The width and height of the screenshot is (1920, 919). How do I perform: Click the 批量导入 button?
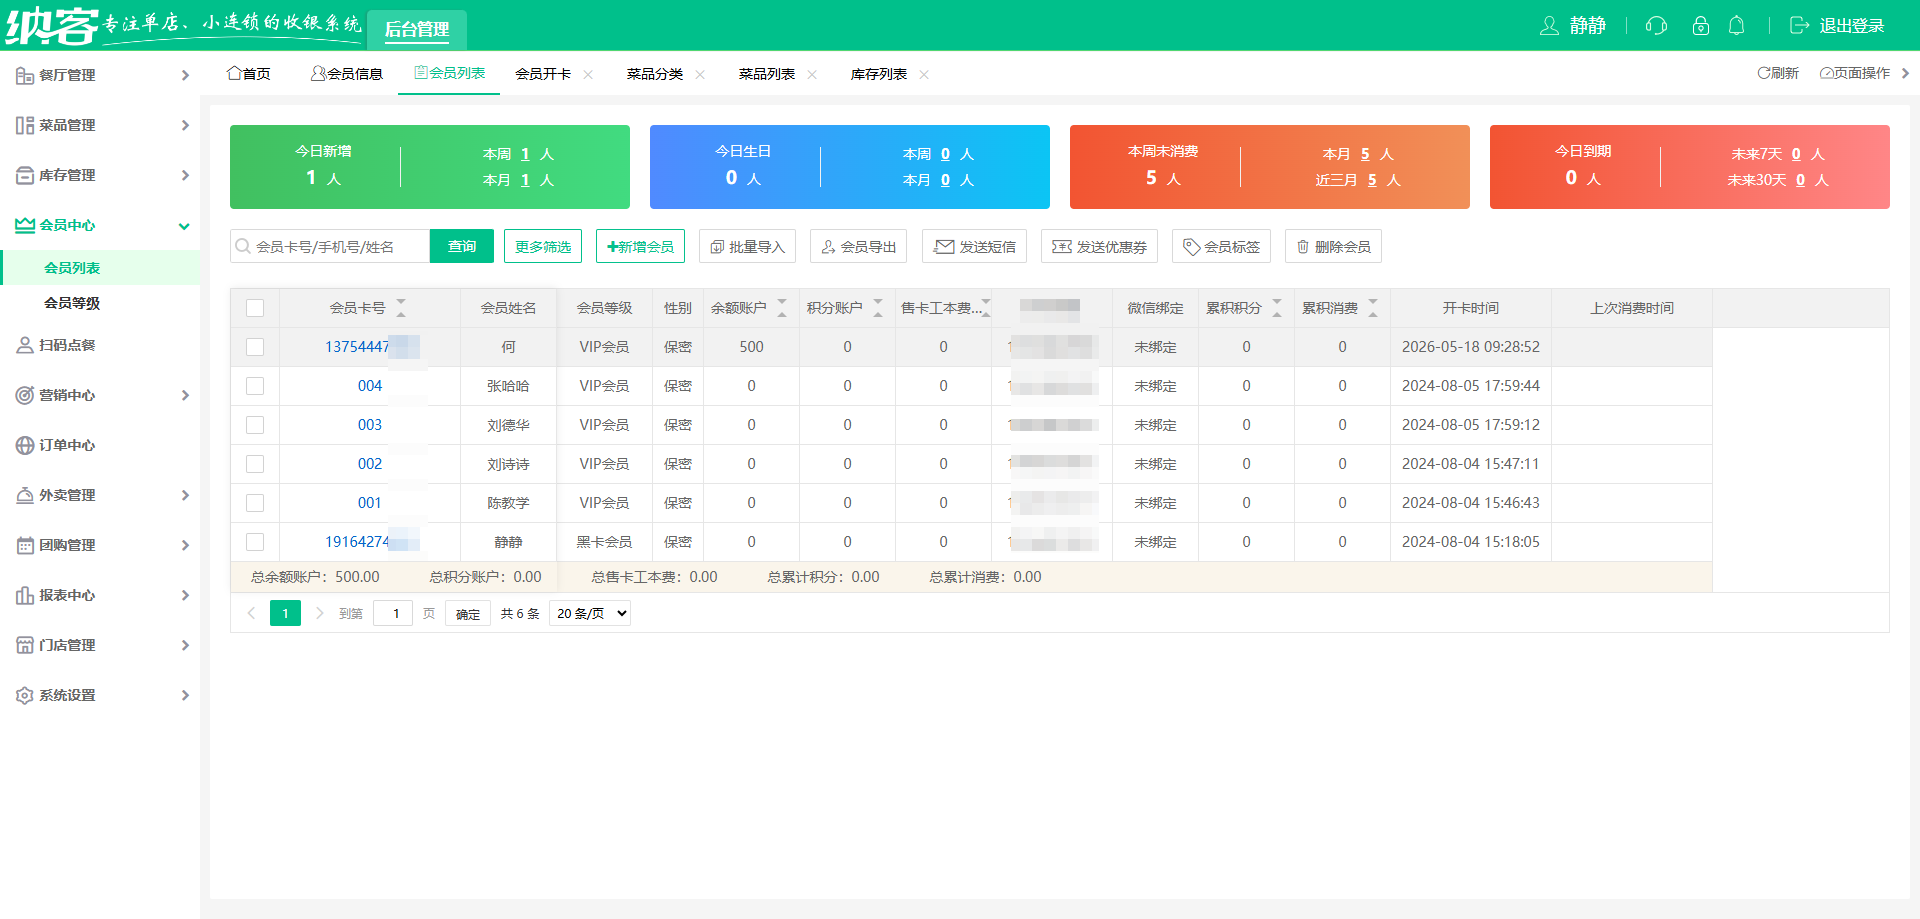(747, 246)
